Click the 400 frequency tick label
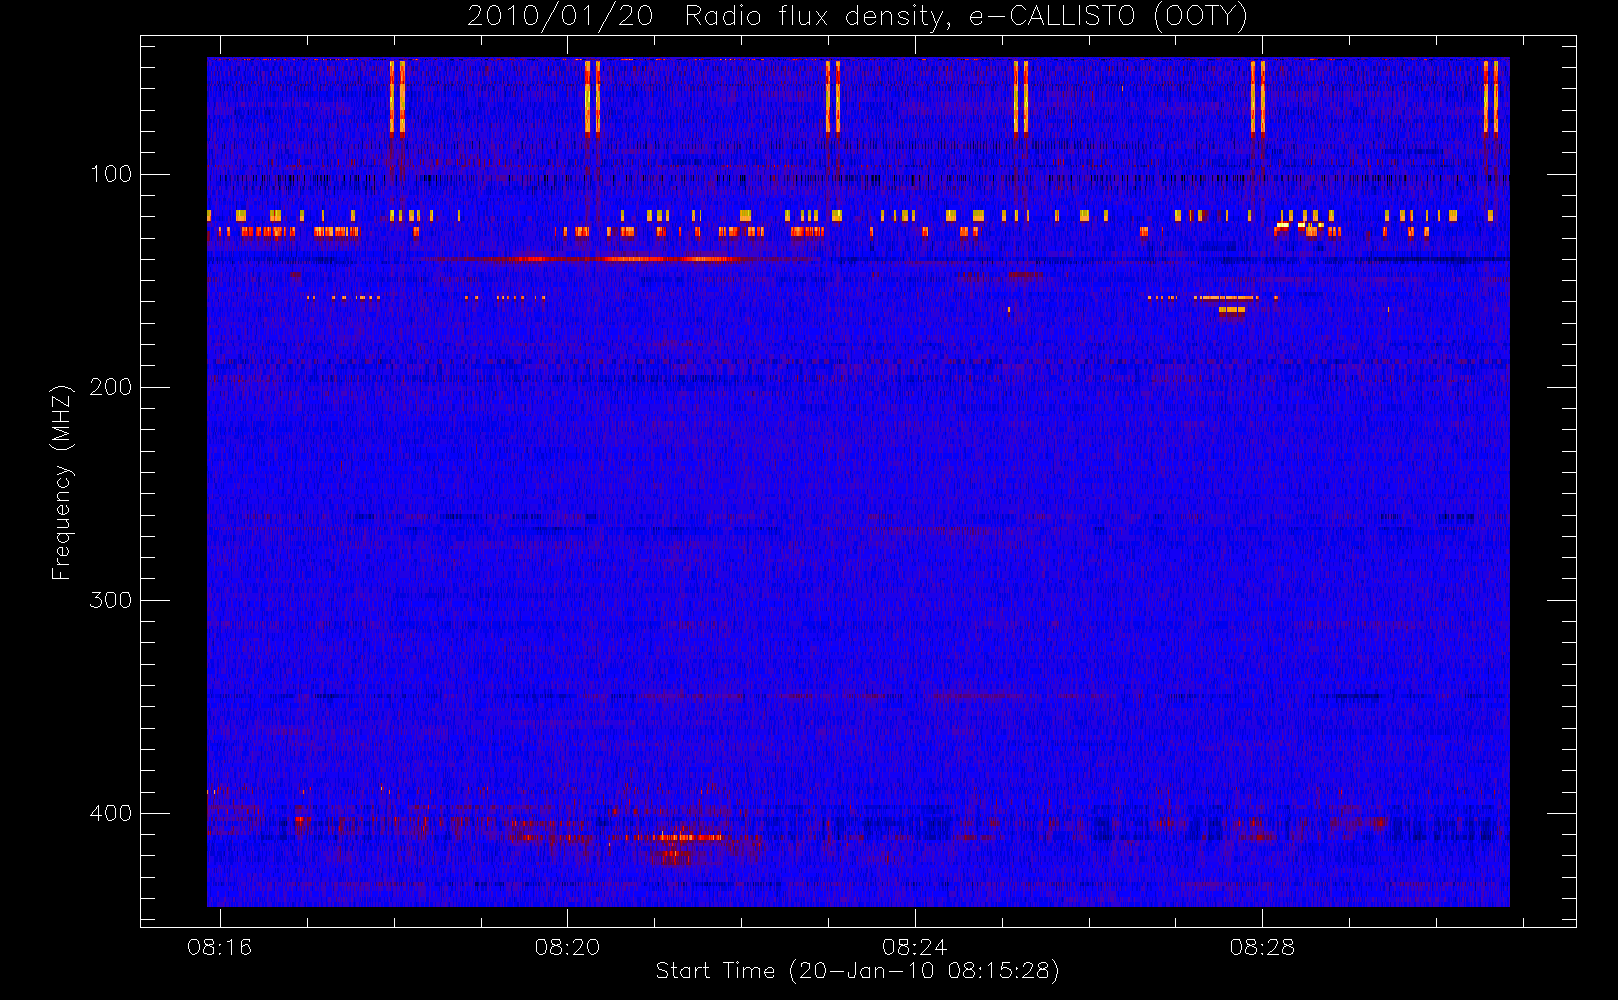Image resolution: width=1618 pixels, height=1000 pixels. click(x=111, y=813)
